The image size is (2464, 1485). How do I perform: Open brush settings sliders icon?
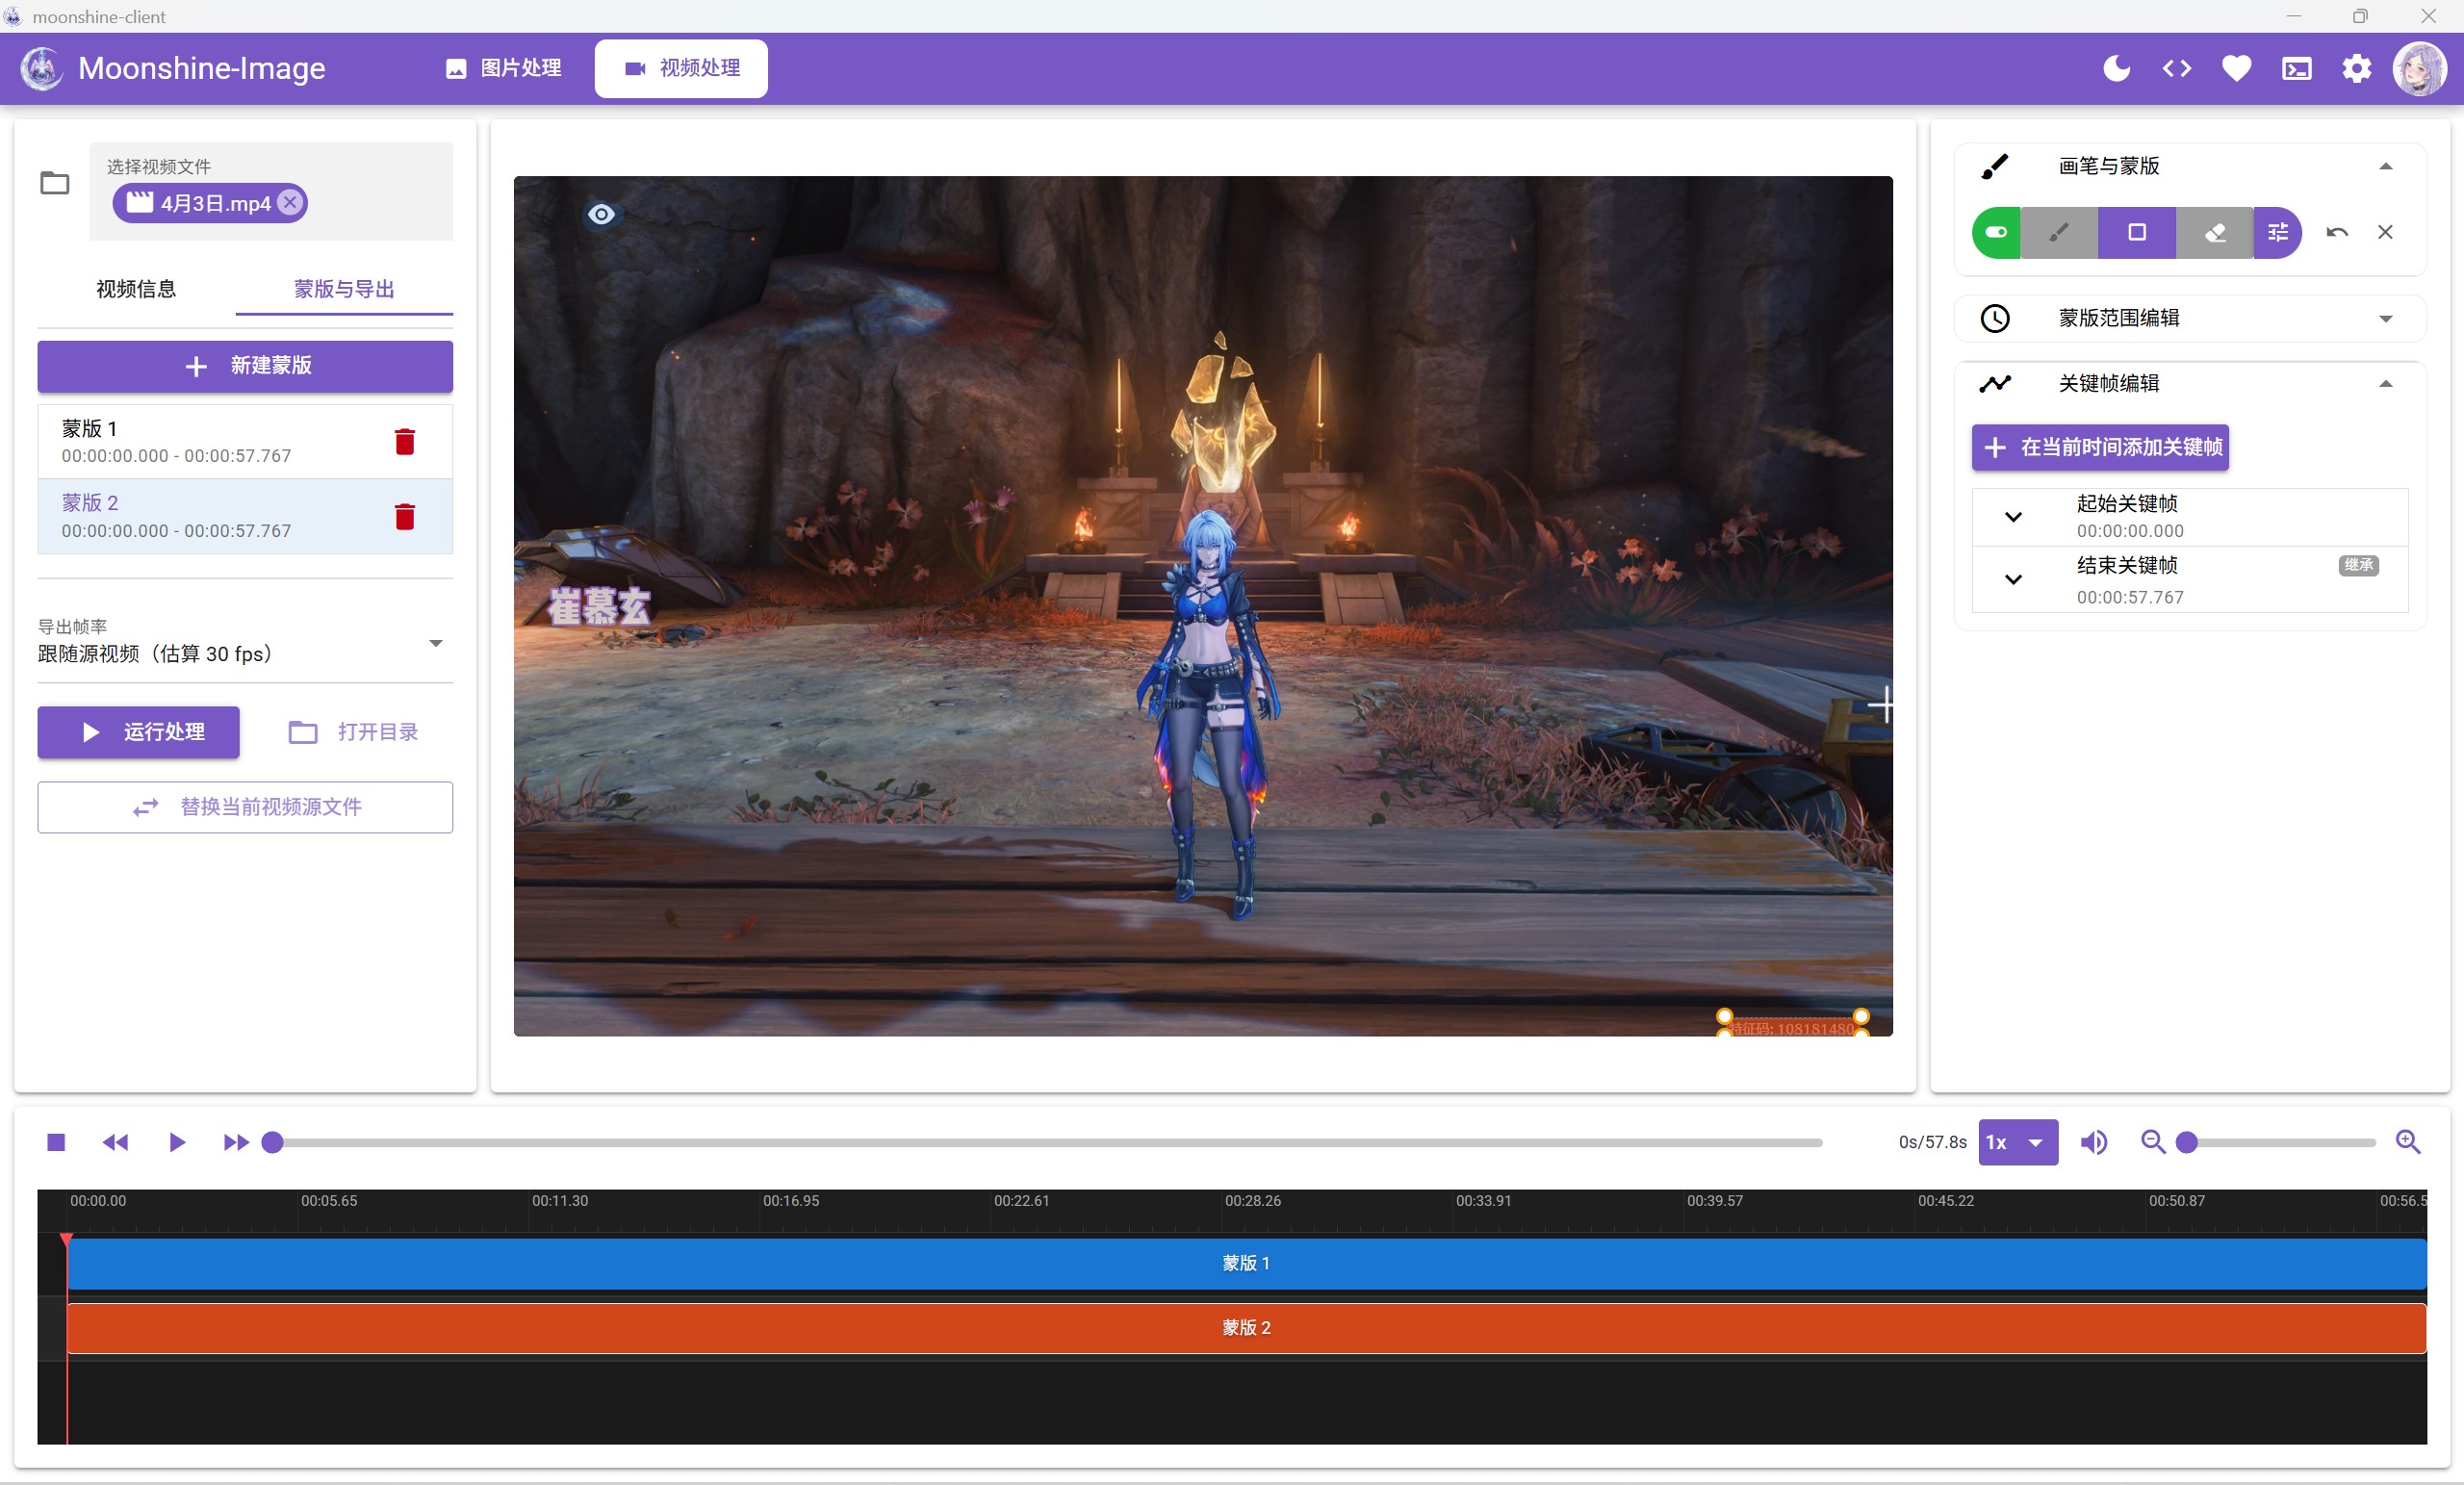(x=2277, y=233)
